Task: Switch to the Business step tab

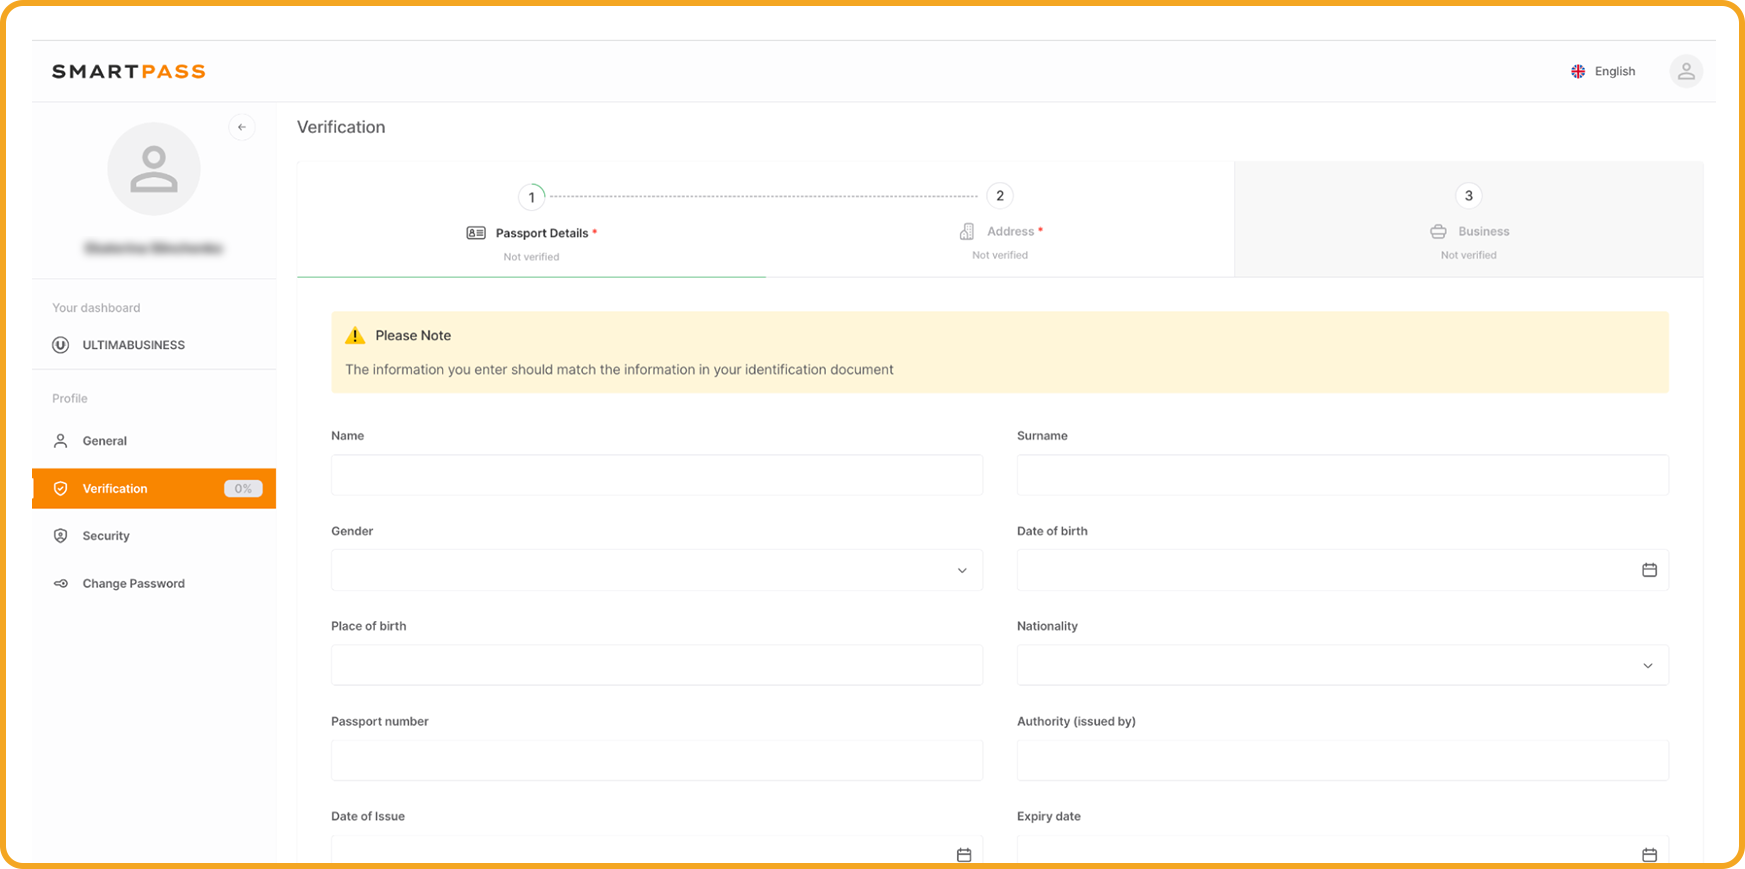Action: pyautogui.click(x=1468, y=231)
